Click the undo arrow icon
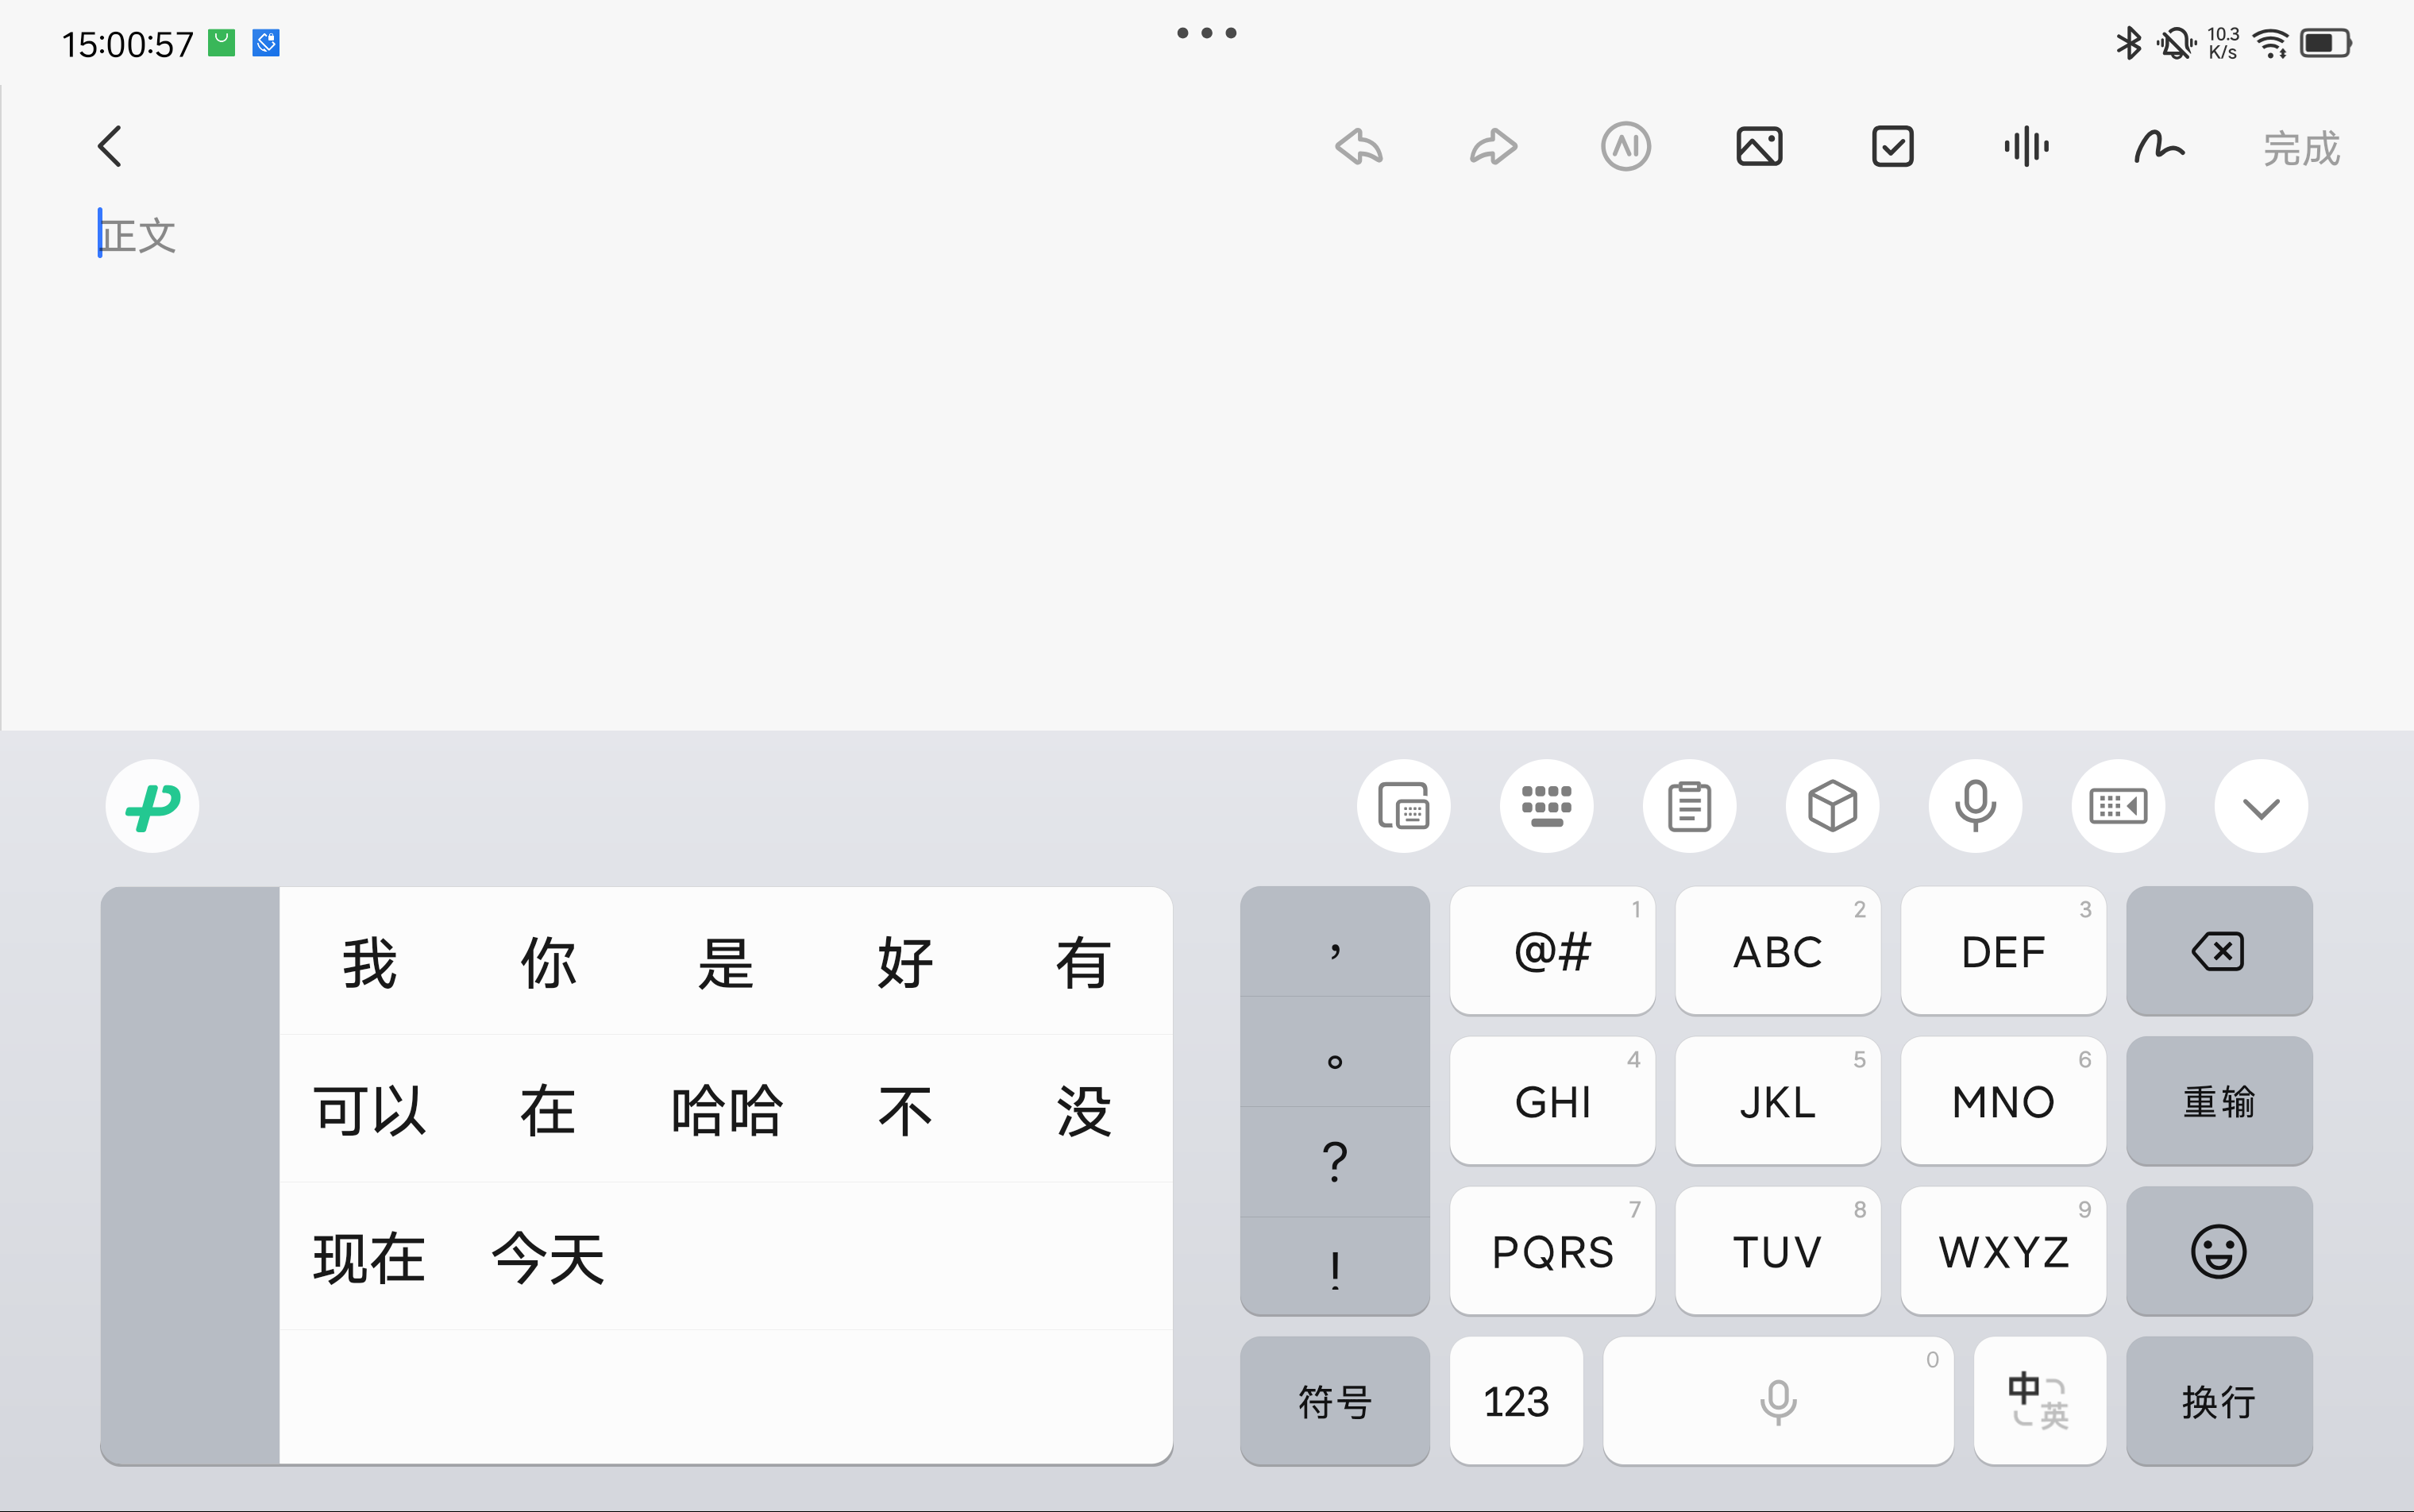Viewport: 2414px width, 1512px height. coord(1359,147)
